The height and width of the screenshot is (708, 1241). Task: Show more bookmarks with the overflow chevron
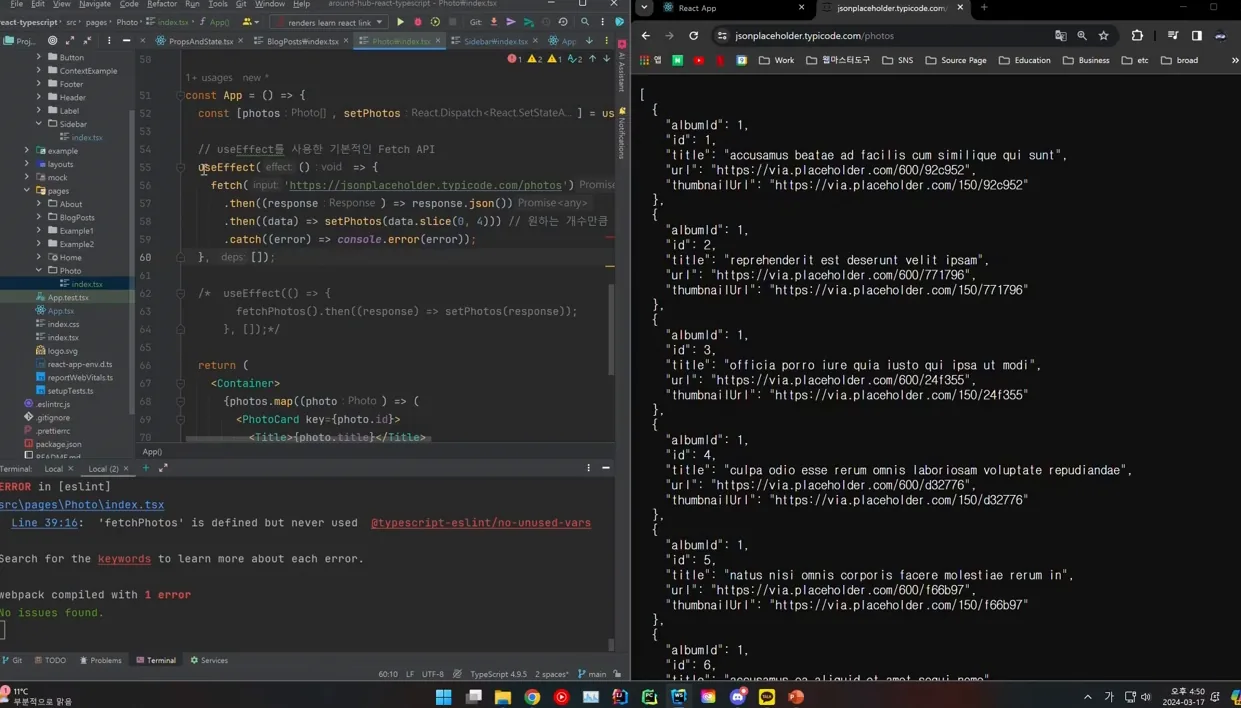pos(1234,60)
